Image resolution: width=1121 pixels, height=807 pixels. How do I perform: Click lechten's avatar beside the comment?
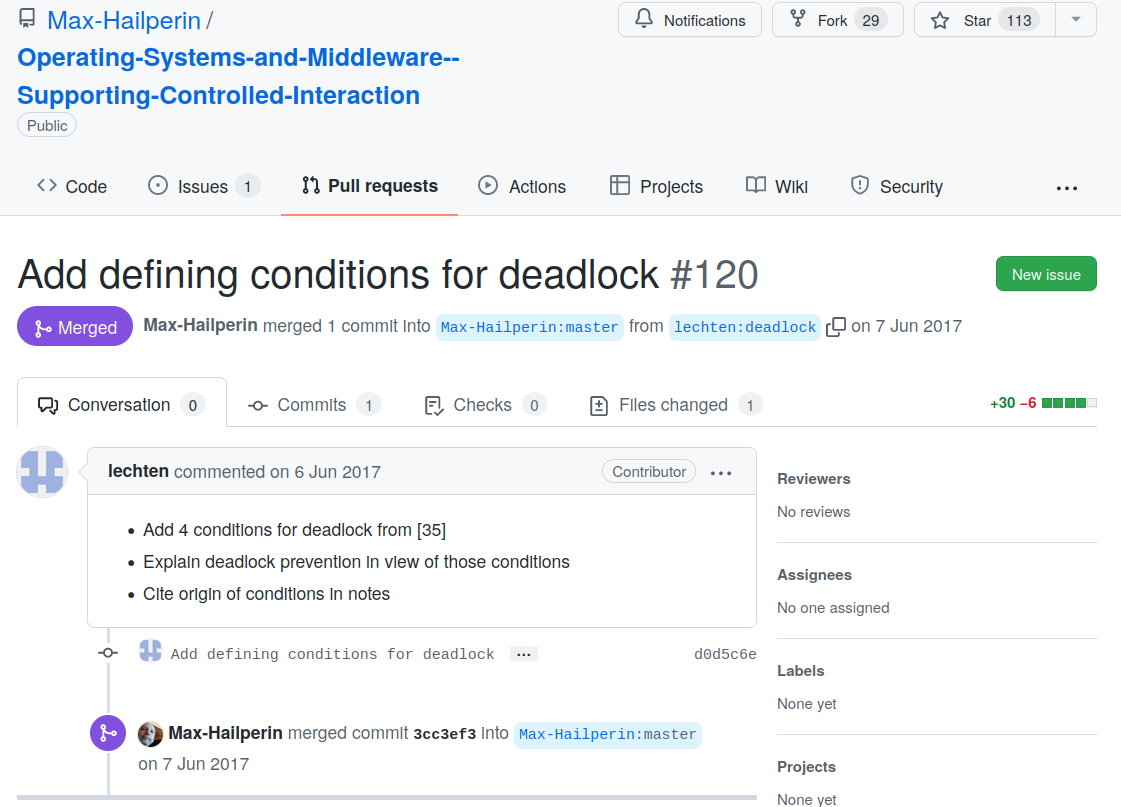[x=42, y=472]
